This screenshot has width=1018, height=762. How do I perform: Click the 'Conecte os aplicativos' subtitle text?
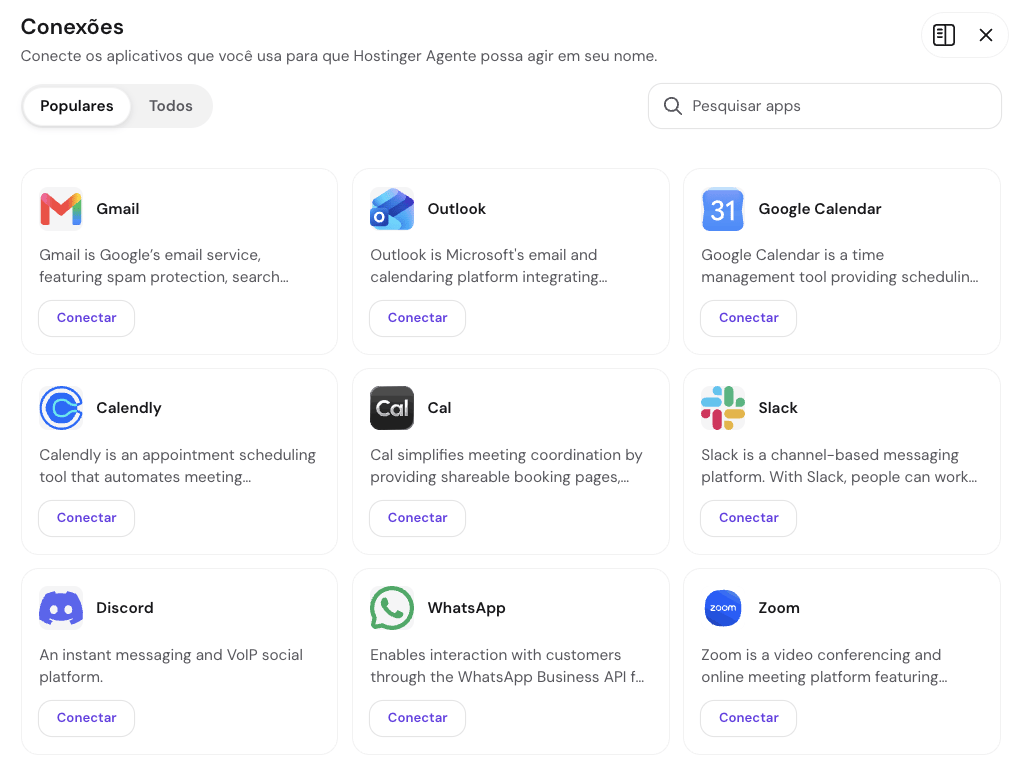click(339, 56)
